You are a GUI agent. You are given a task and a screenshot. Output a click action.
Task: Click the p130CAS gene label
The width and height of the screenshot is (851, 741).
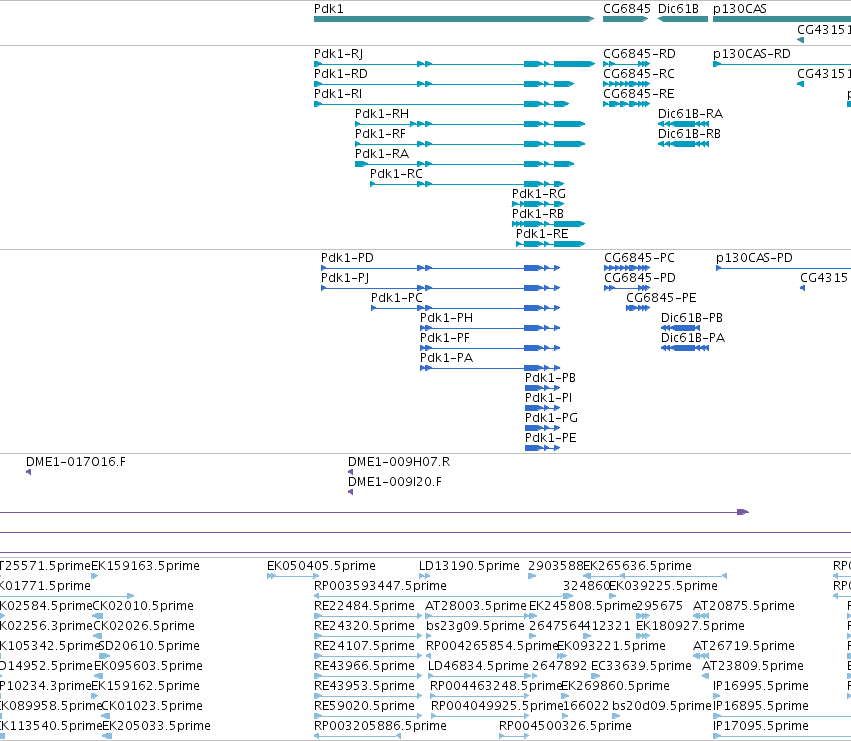(739, 9)
